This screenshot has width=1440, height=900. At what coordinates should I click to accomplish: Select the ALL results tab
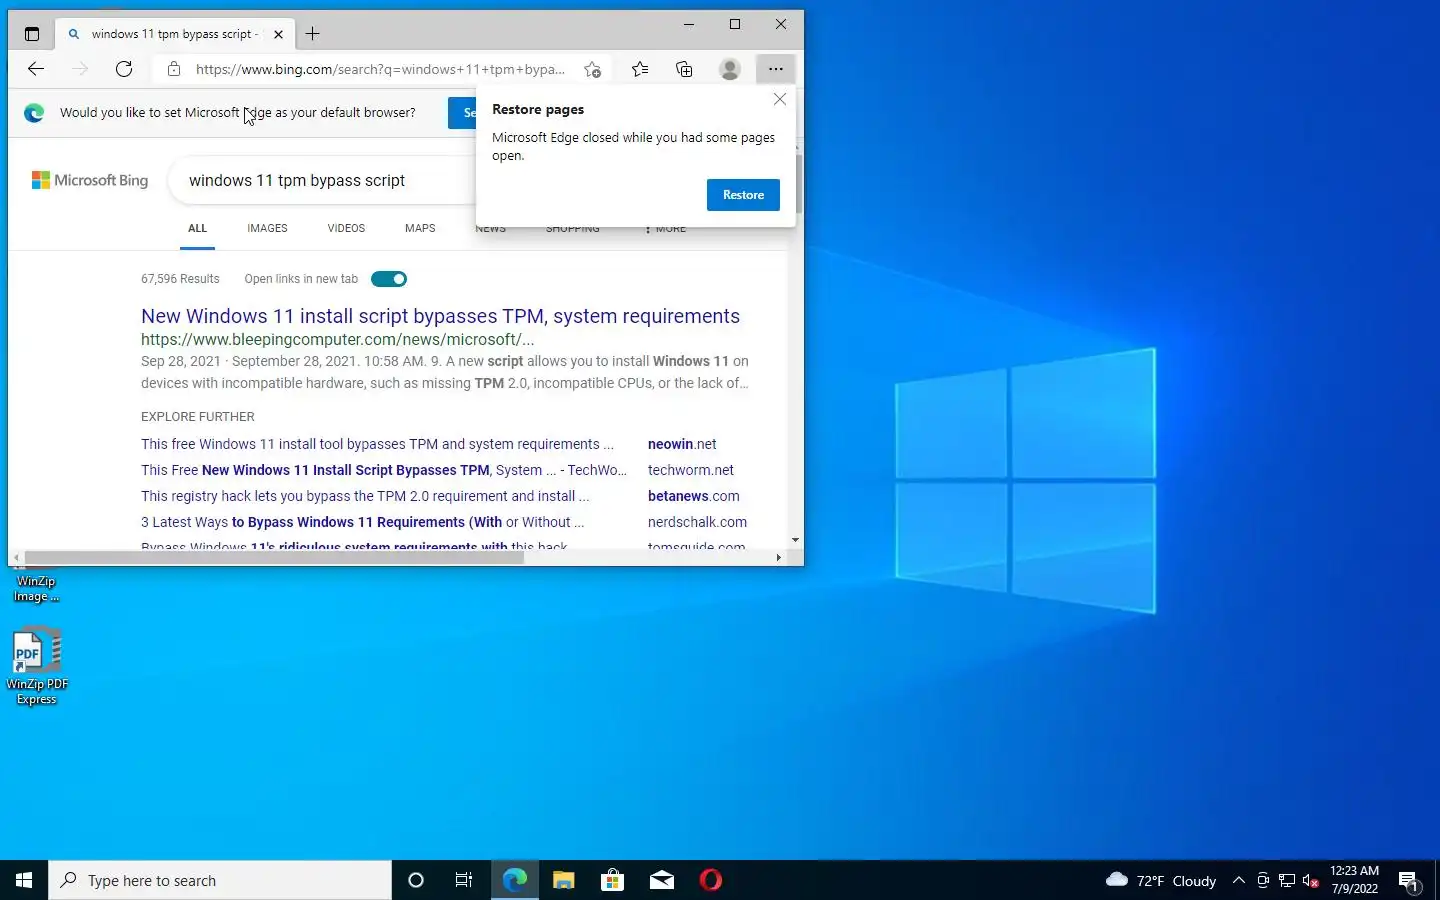[197, 228]
